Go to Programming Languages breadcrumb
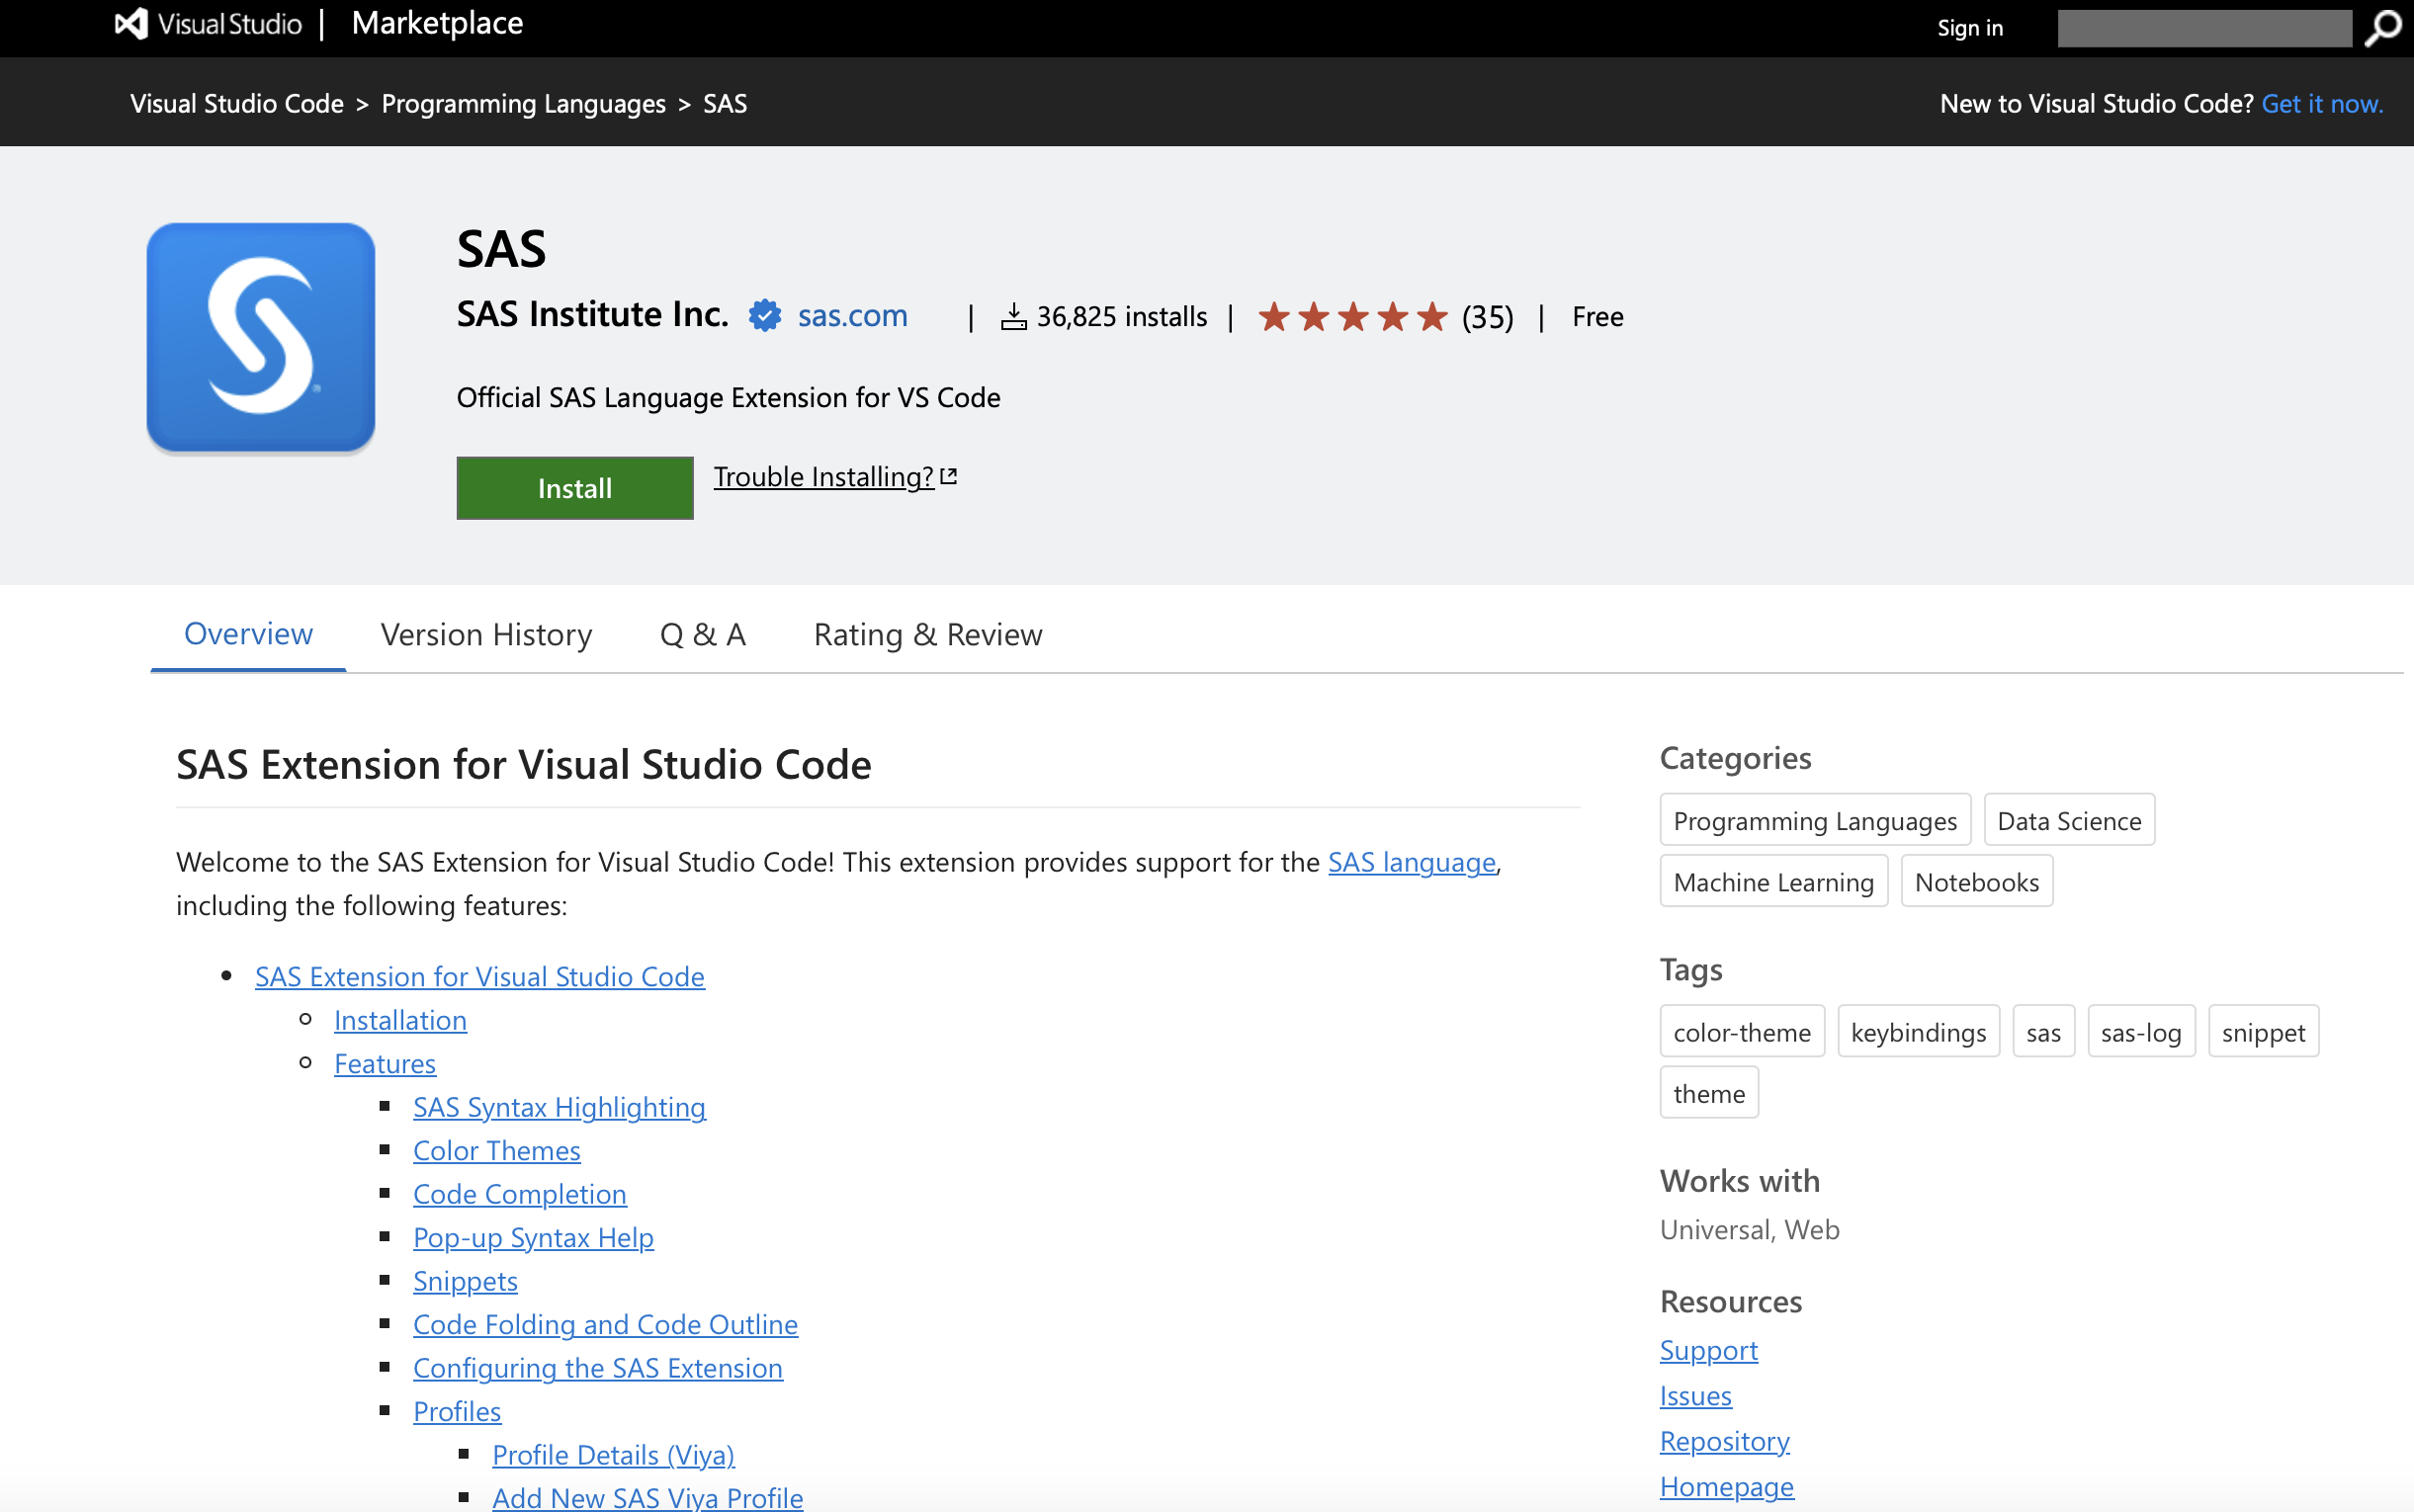2414x1512 pixels. click(x=523, y=104)
